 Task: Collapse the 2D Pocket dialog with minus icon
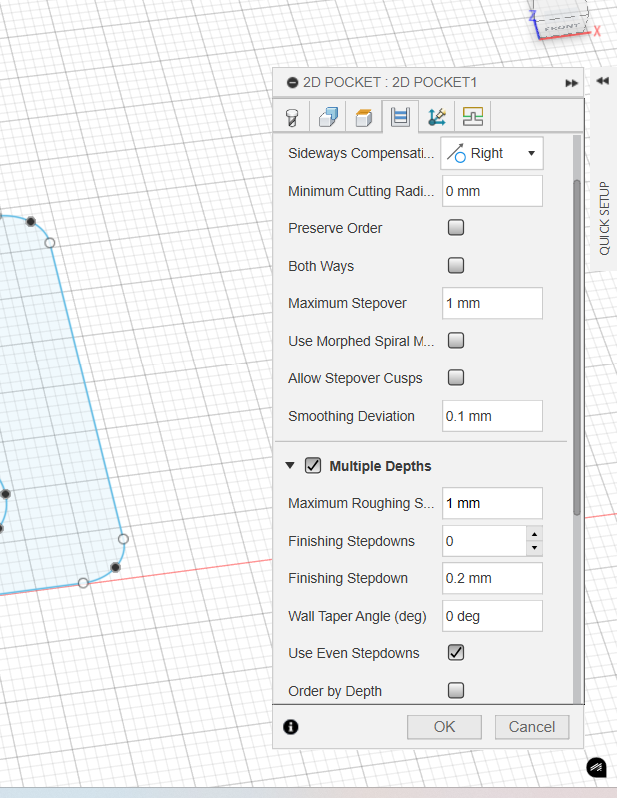pyautogui.click(x=292, y=82)
